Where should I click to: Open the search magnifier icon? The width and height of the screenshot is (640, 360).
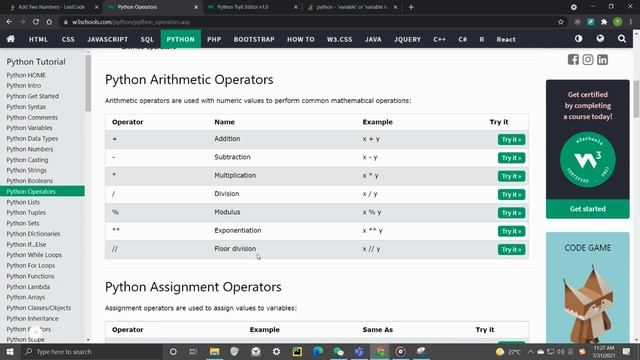tap(622, 39)
